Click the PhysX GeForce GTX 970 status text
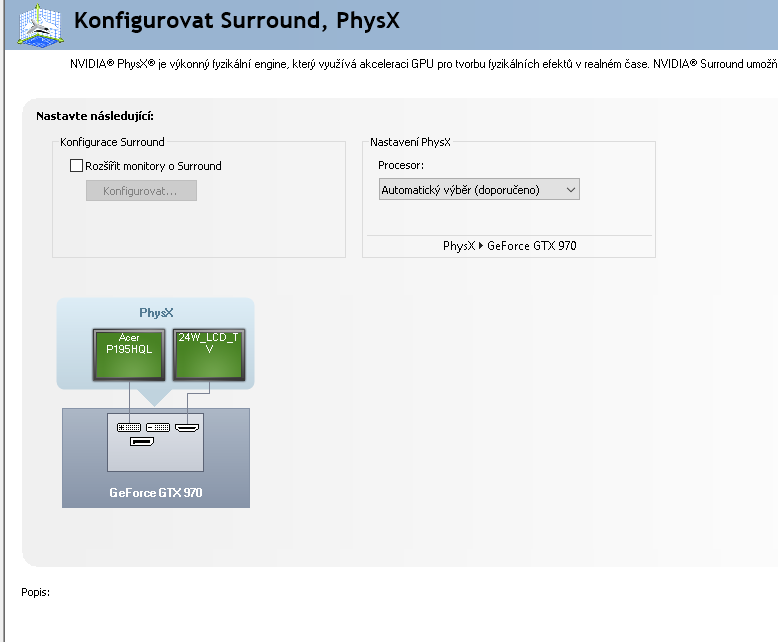Screen dimensions: 778x642 coord(510,246)
